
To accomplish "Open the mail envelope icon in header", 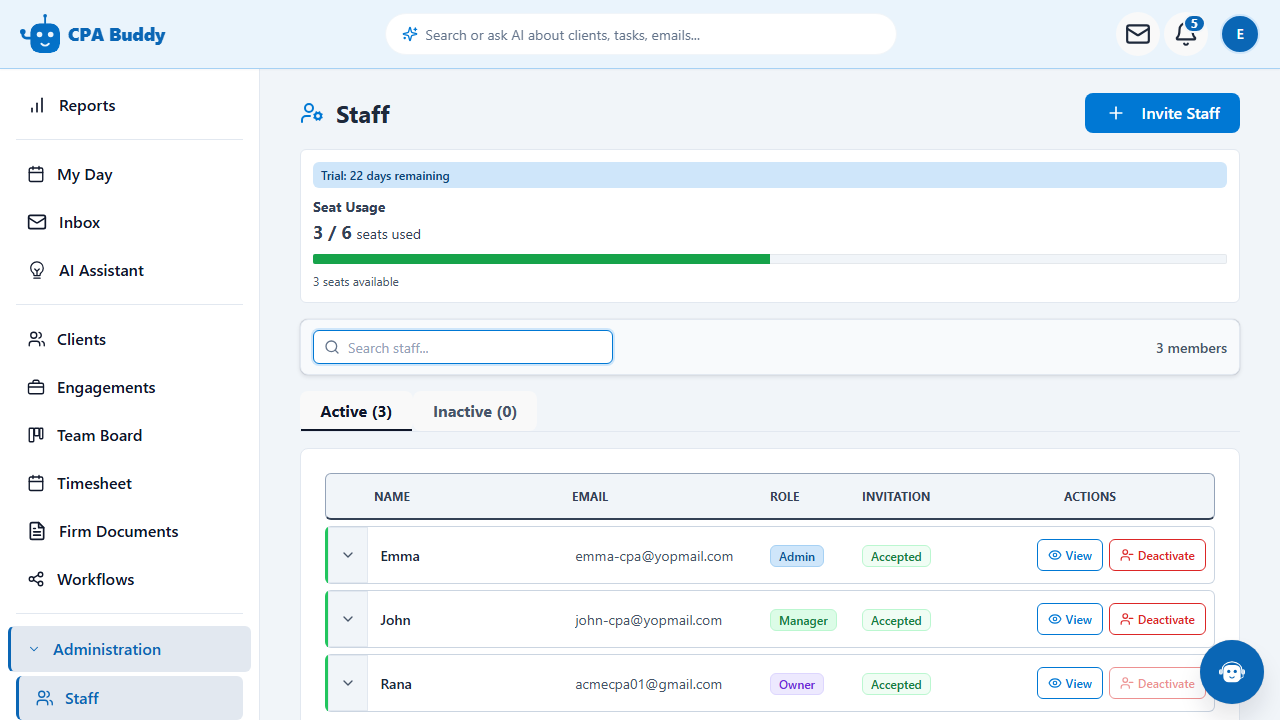I will (x=1138, y=34).
